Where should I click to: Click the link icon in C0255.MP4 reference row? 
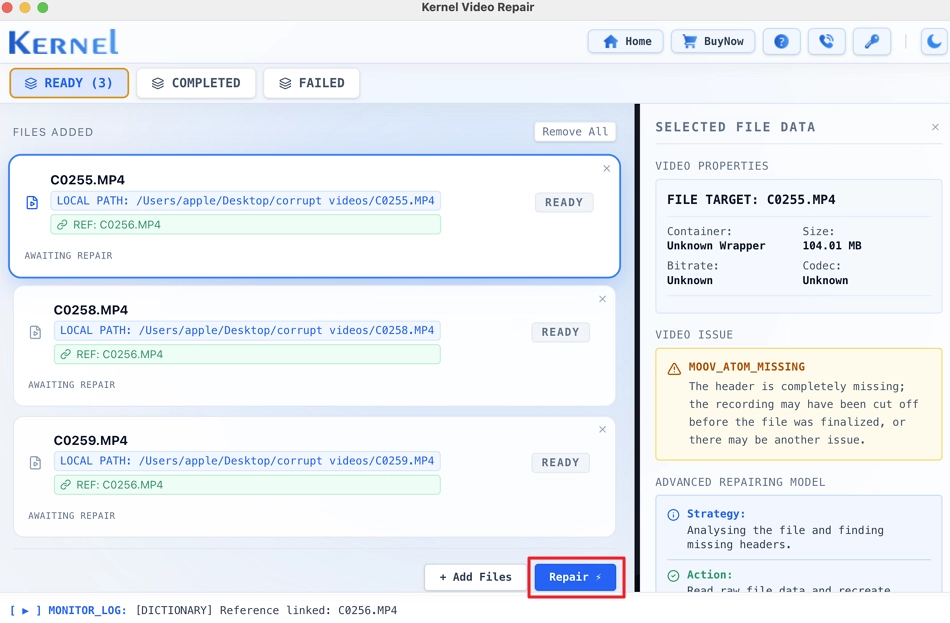coord(62,225)
